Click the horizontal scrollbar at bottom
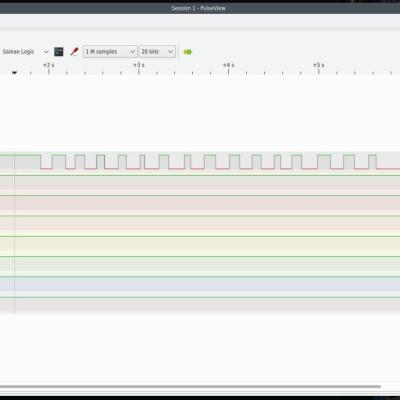400x400 pixels. (x=190, y=387)
